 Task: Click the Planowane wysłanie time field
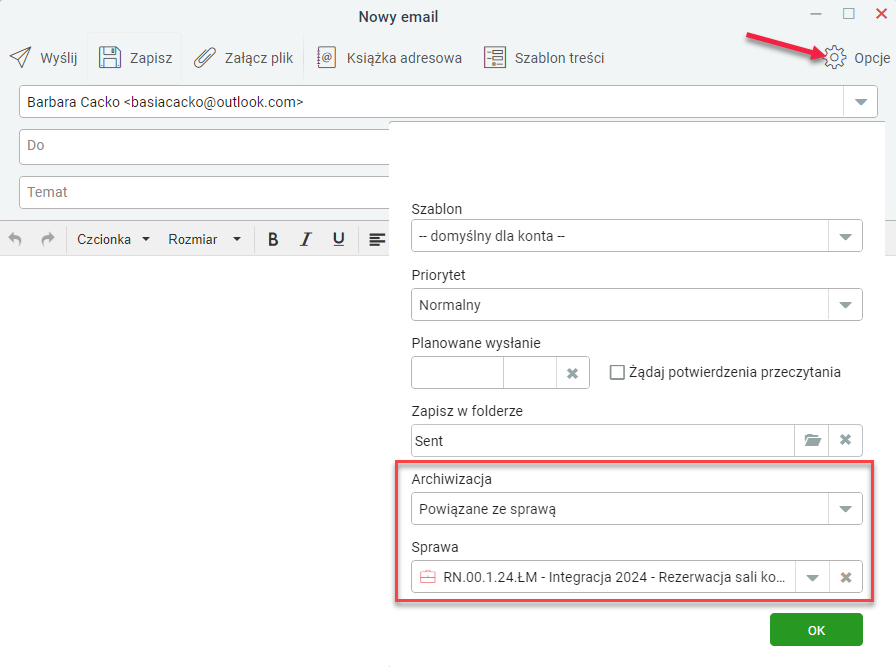click(530, 373)
